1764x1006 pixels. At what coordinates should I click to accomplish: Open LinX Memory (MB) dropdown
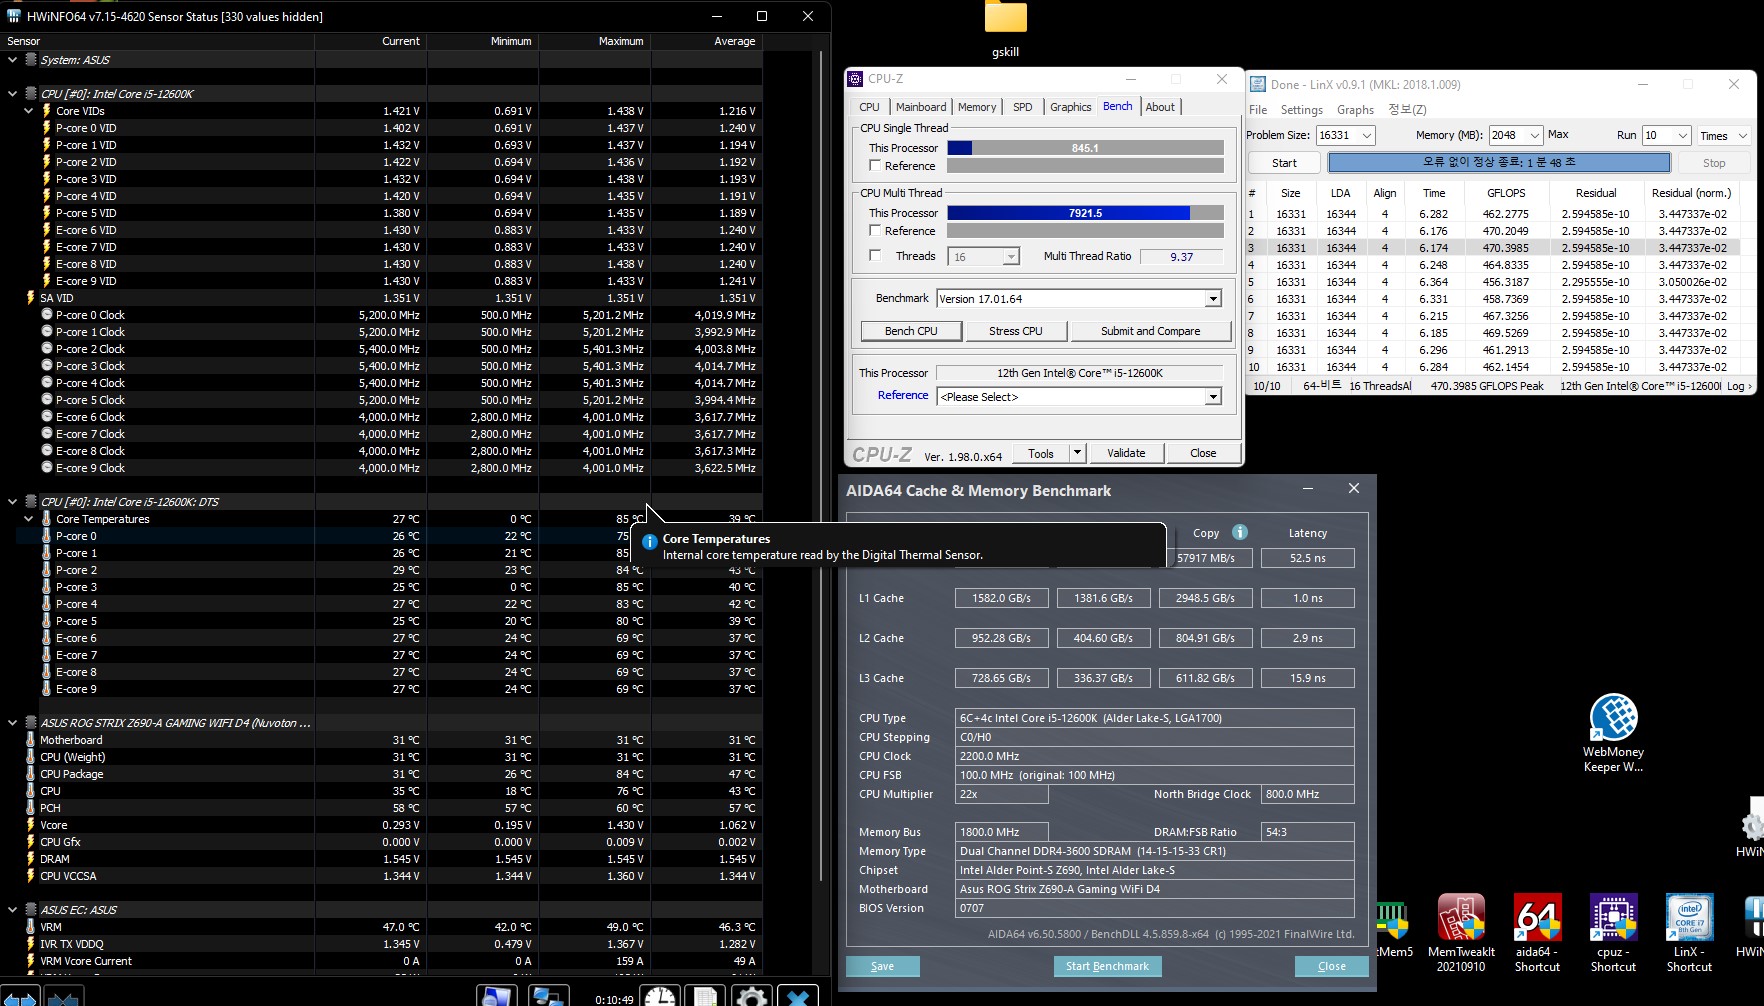(1534, 135)
